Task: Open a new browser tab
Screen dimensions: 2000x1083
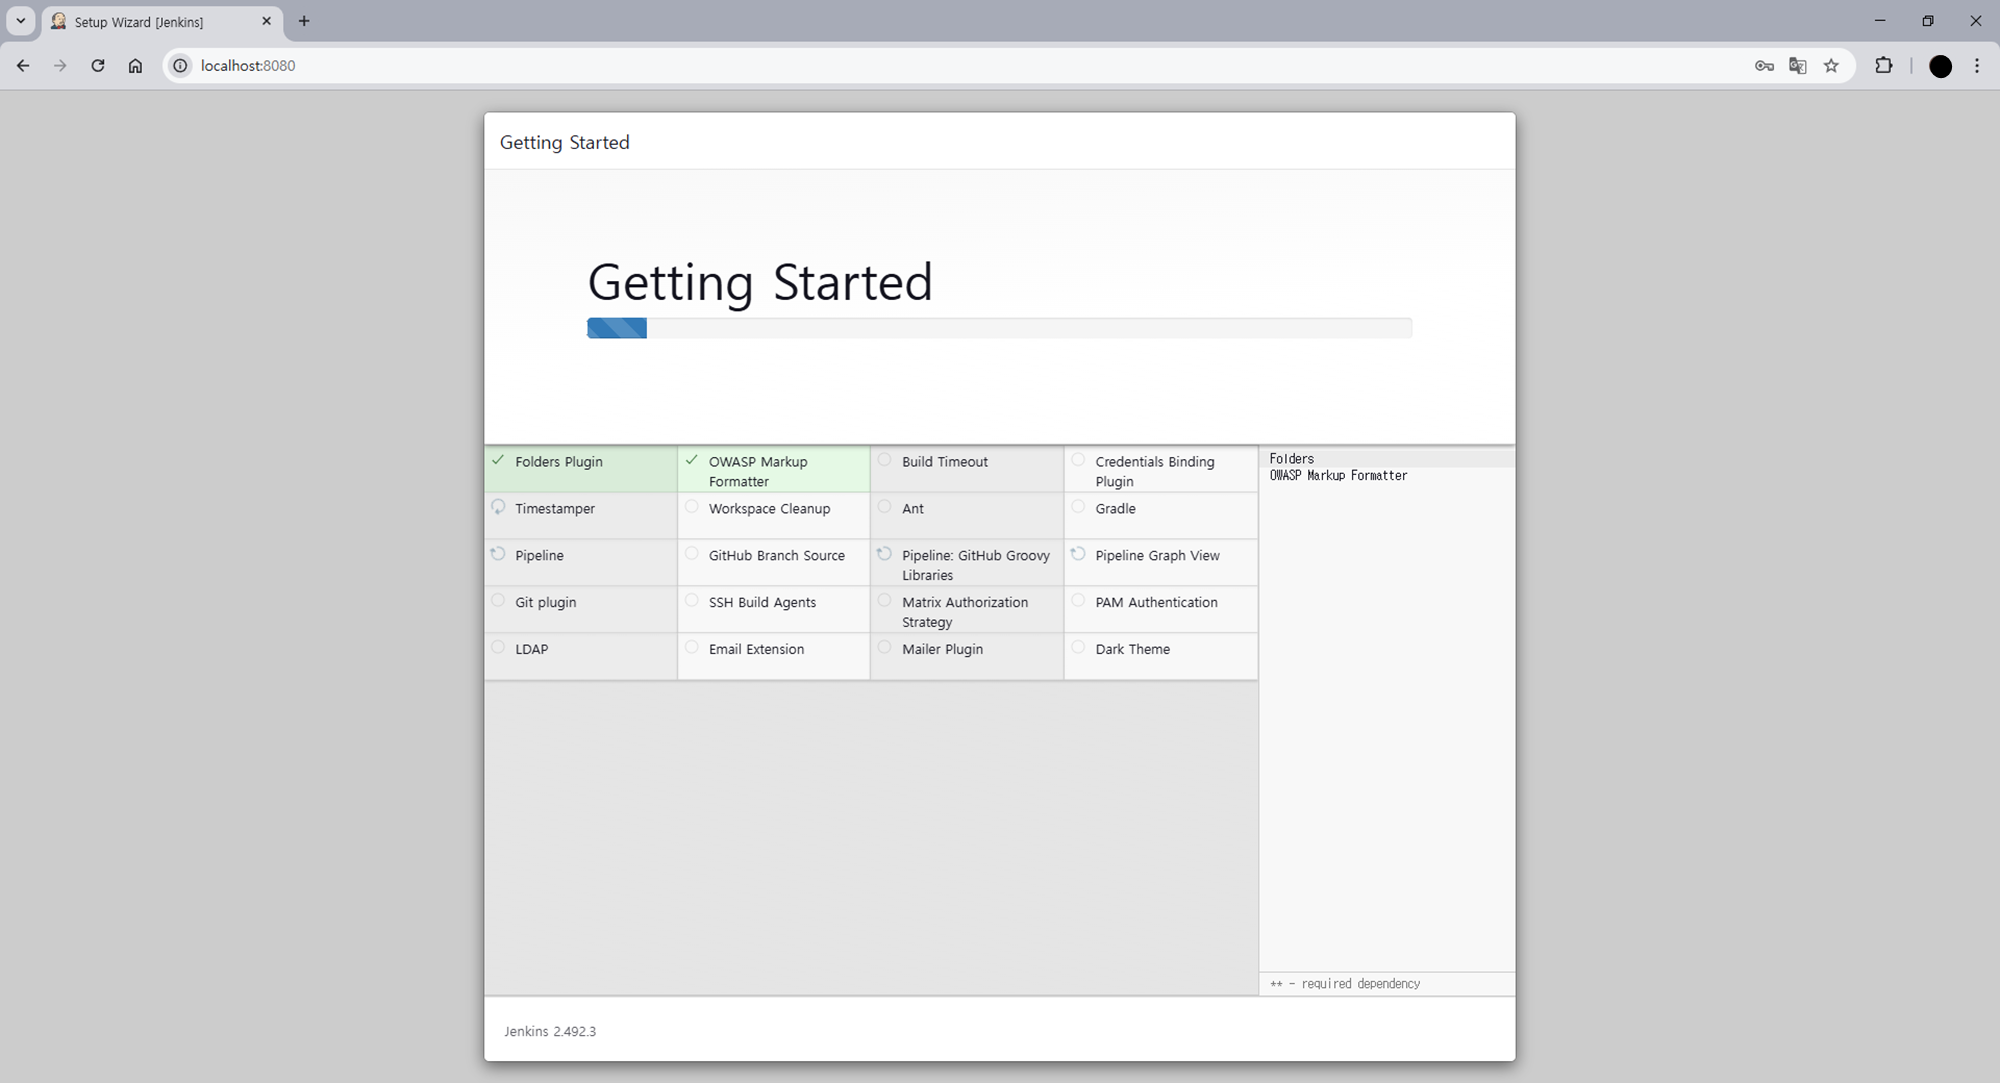Action: (x=304, y=21)
